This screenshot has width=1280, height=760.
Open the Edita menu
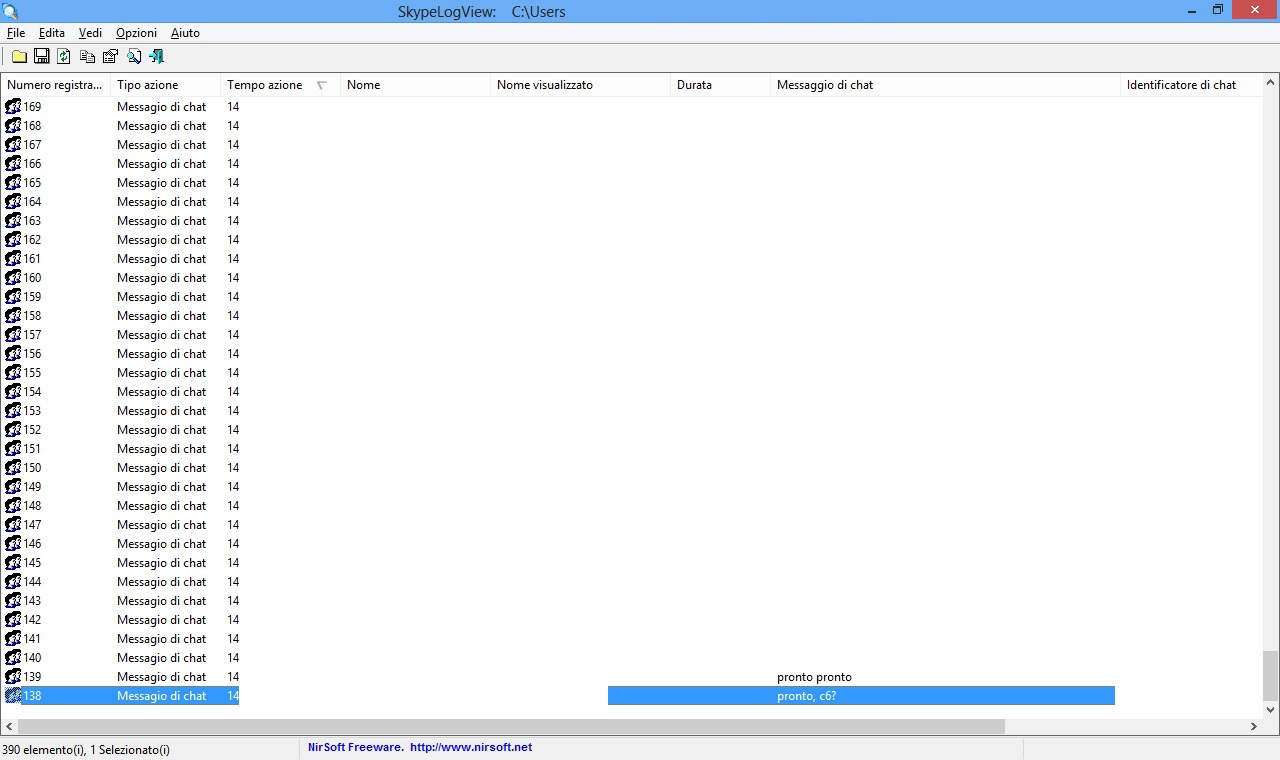click(51, 33)
